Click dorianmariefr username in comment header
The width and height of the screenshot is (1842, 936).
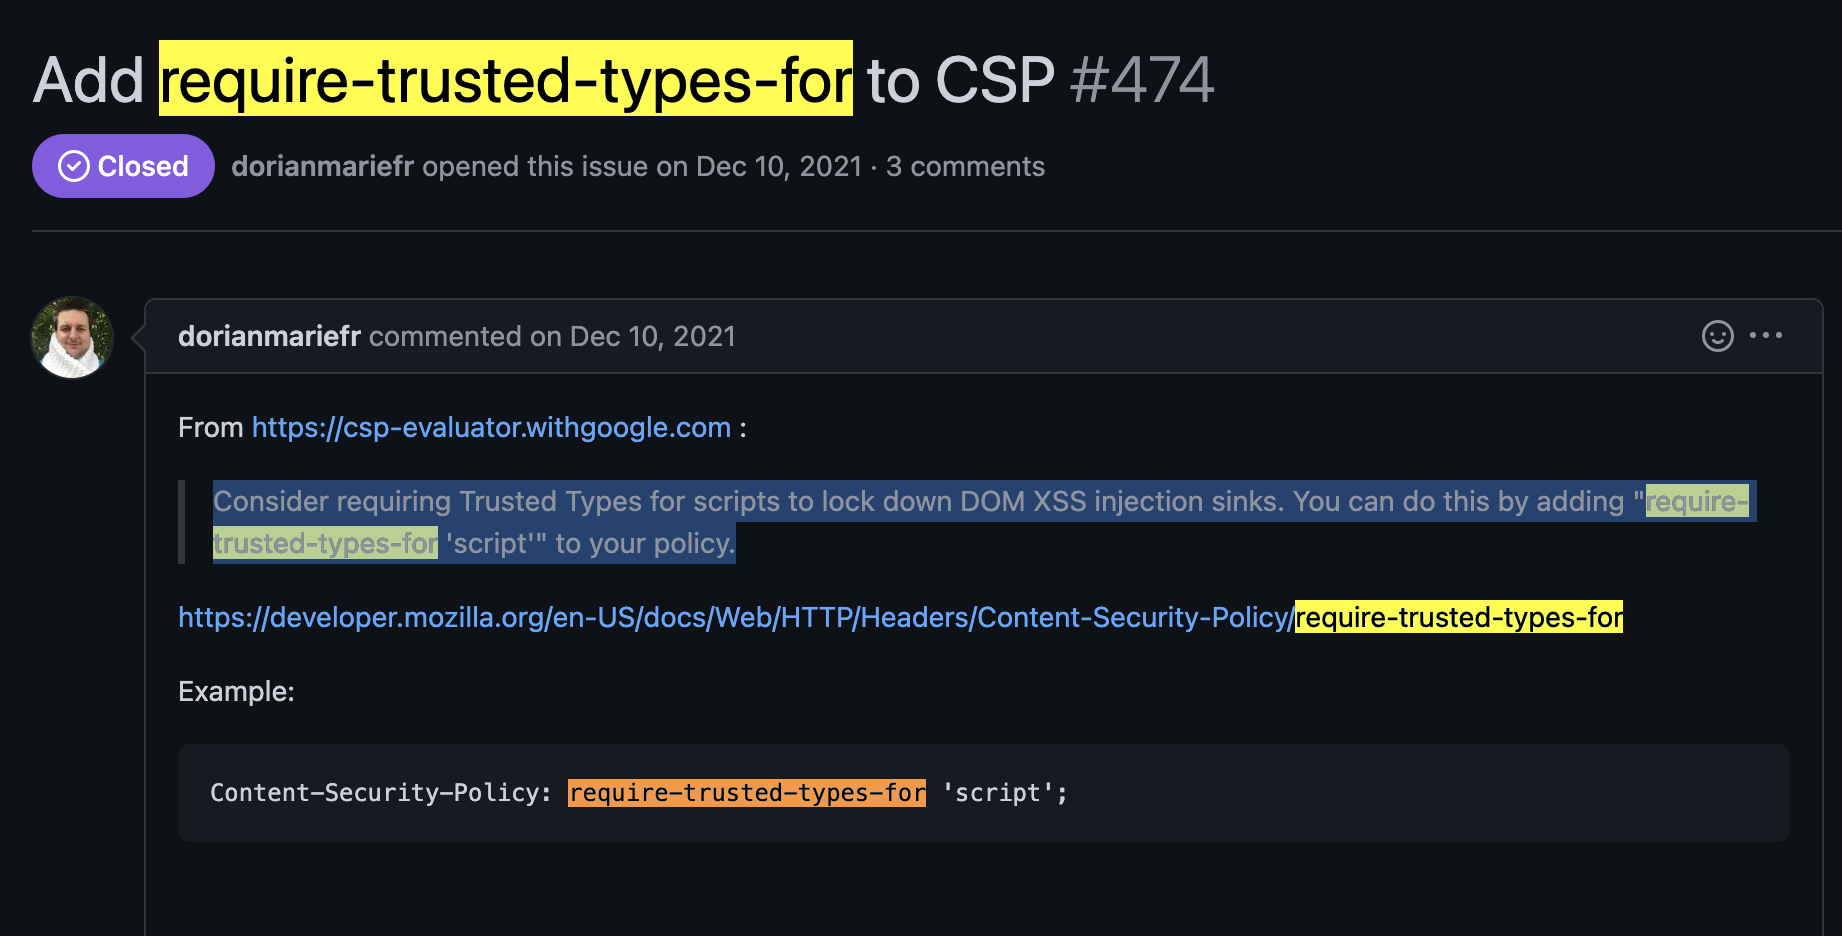tap(269, 336)
